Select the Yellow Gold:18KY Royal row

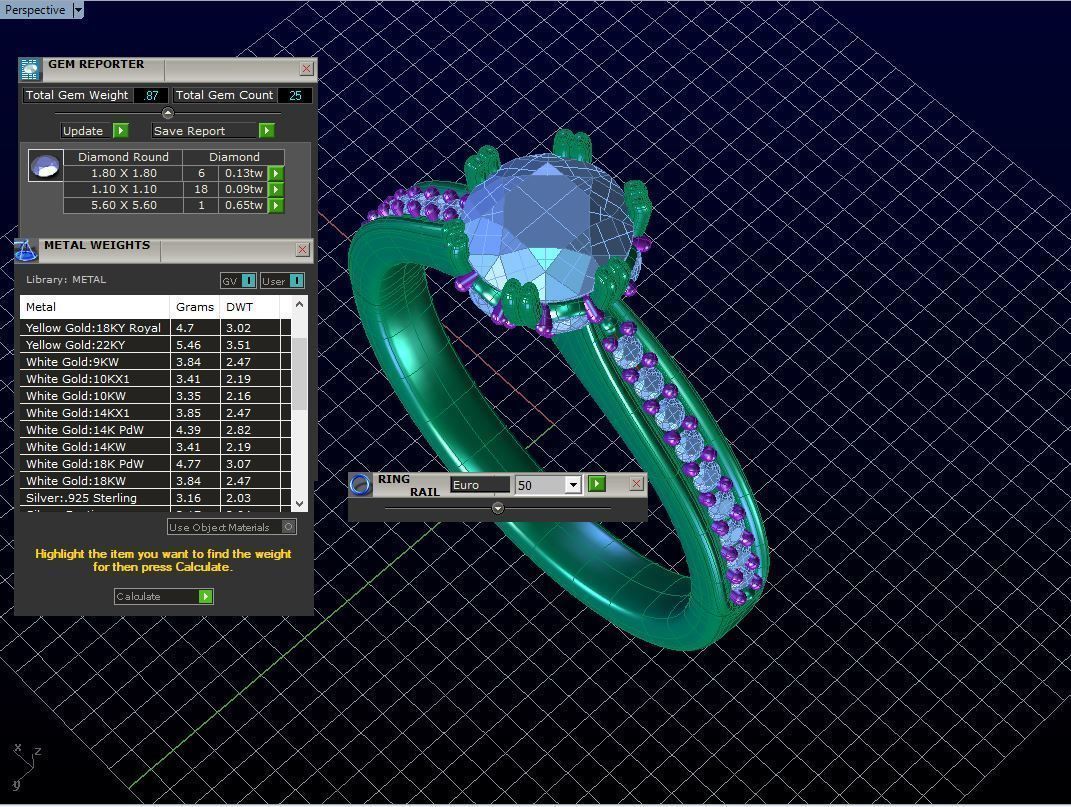pos(156,328)
